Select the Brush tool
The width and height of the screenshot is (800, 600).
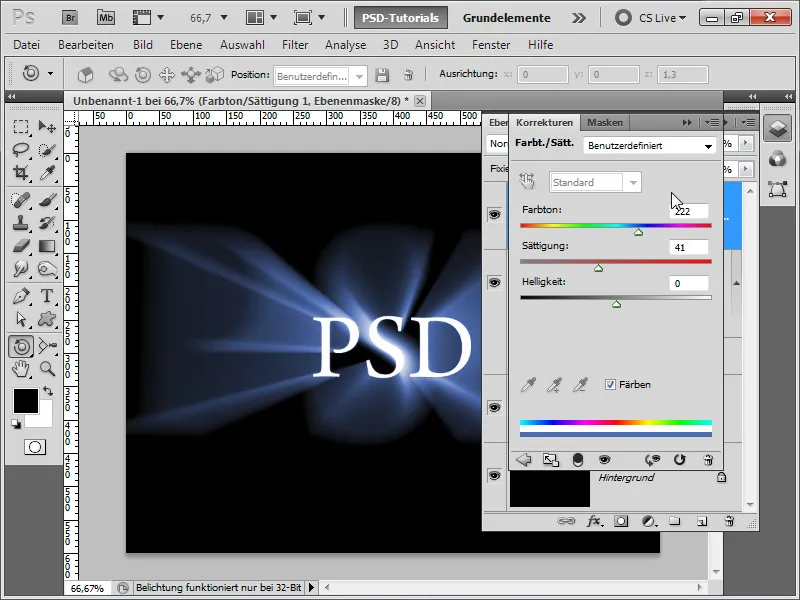pos(47,199)
